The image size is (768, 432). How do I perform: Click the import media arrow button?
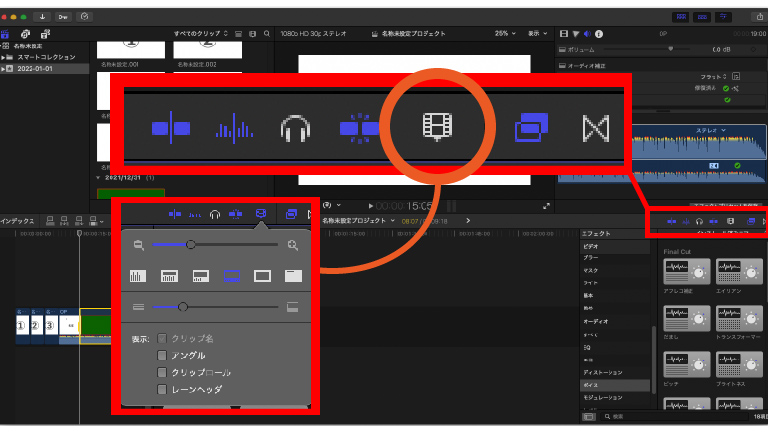pyautogui.click(x=43, y=17)
